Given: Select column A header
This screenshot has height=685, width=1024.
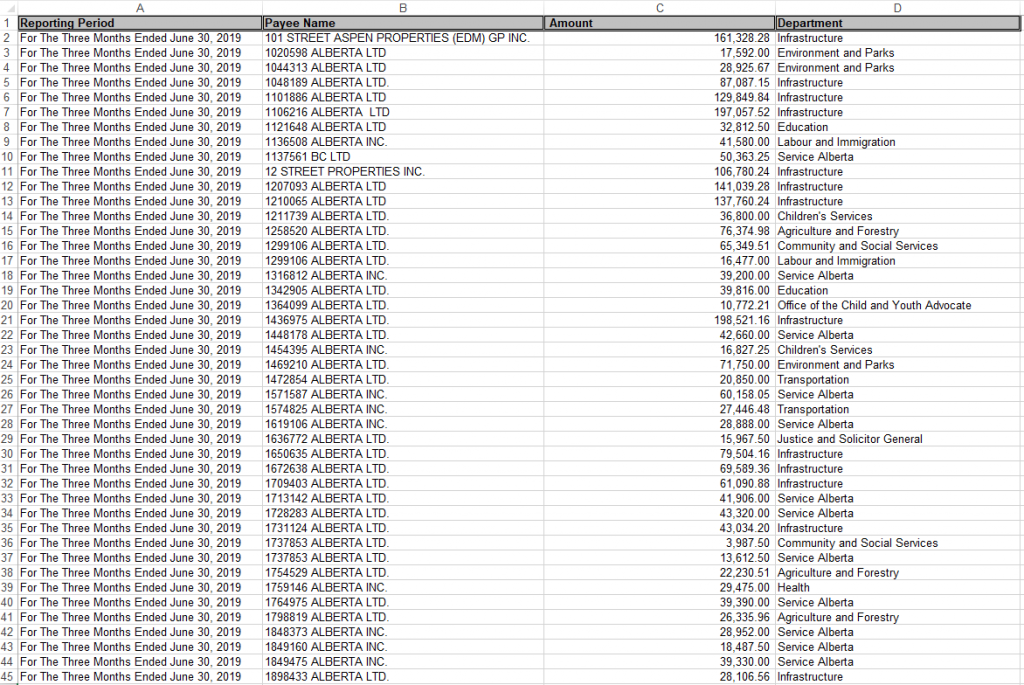Looking at the screenshot, I should pos(140,8).
